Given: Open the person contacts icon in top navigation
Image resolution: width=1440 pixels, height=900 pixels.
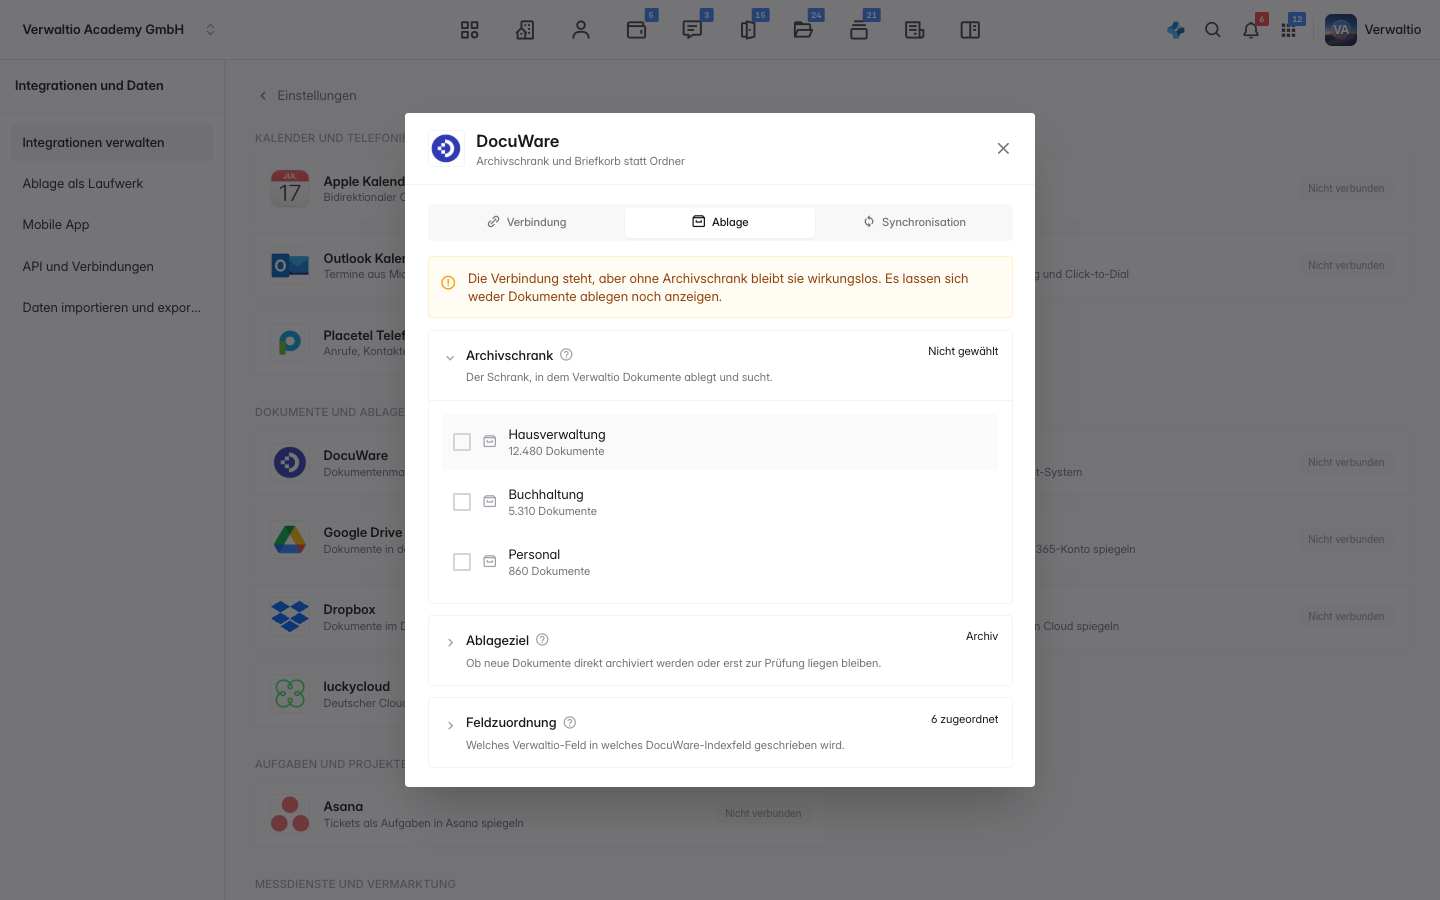Looking at the screenshot, I should (x=581, y=30).
